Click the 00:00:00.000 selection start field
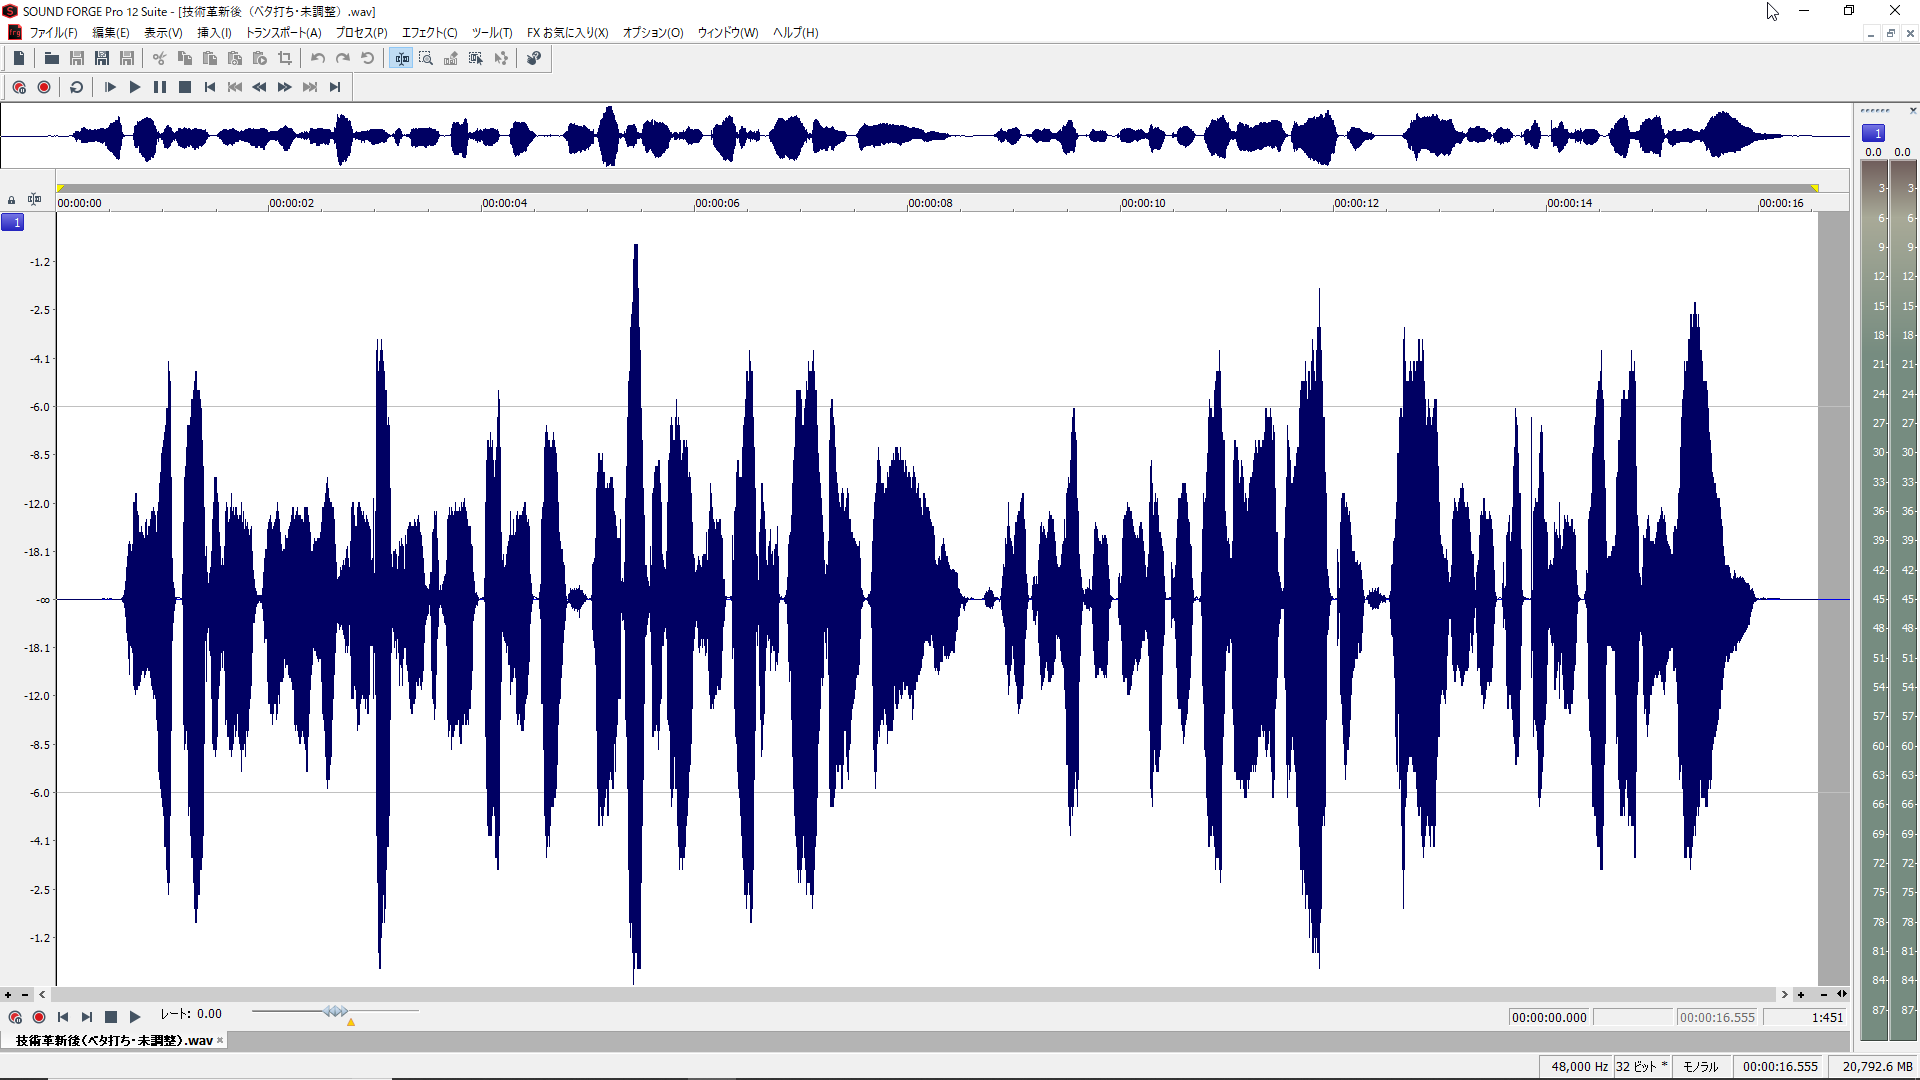 click(1548, 1017)
